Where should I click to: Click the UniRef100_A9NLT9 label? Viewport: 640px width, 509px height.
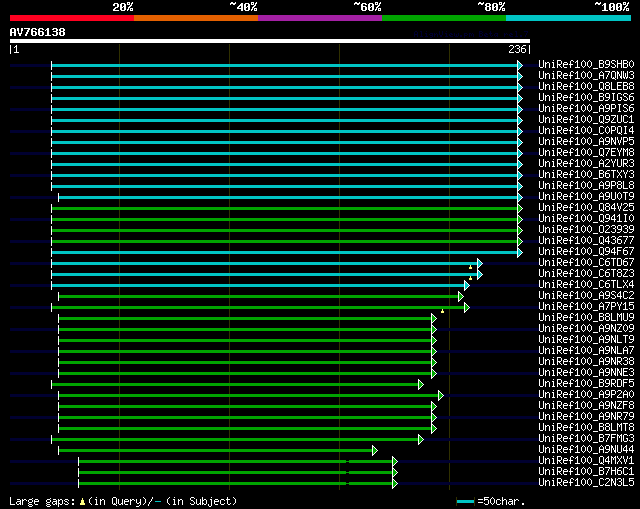point(586,340)
